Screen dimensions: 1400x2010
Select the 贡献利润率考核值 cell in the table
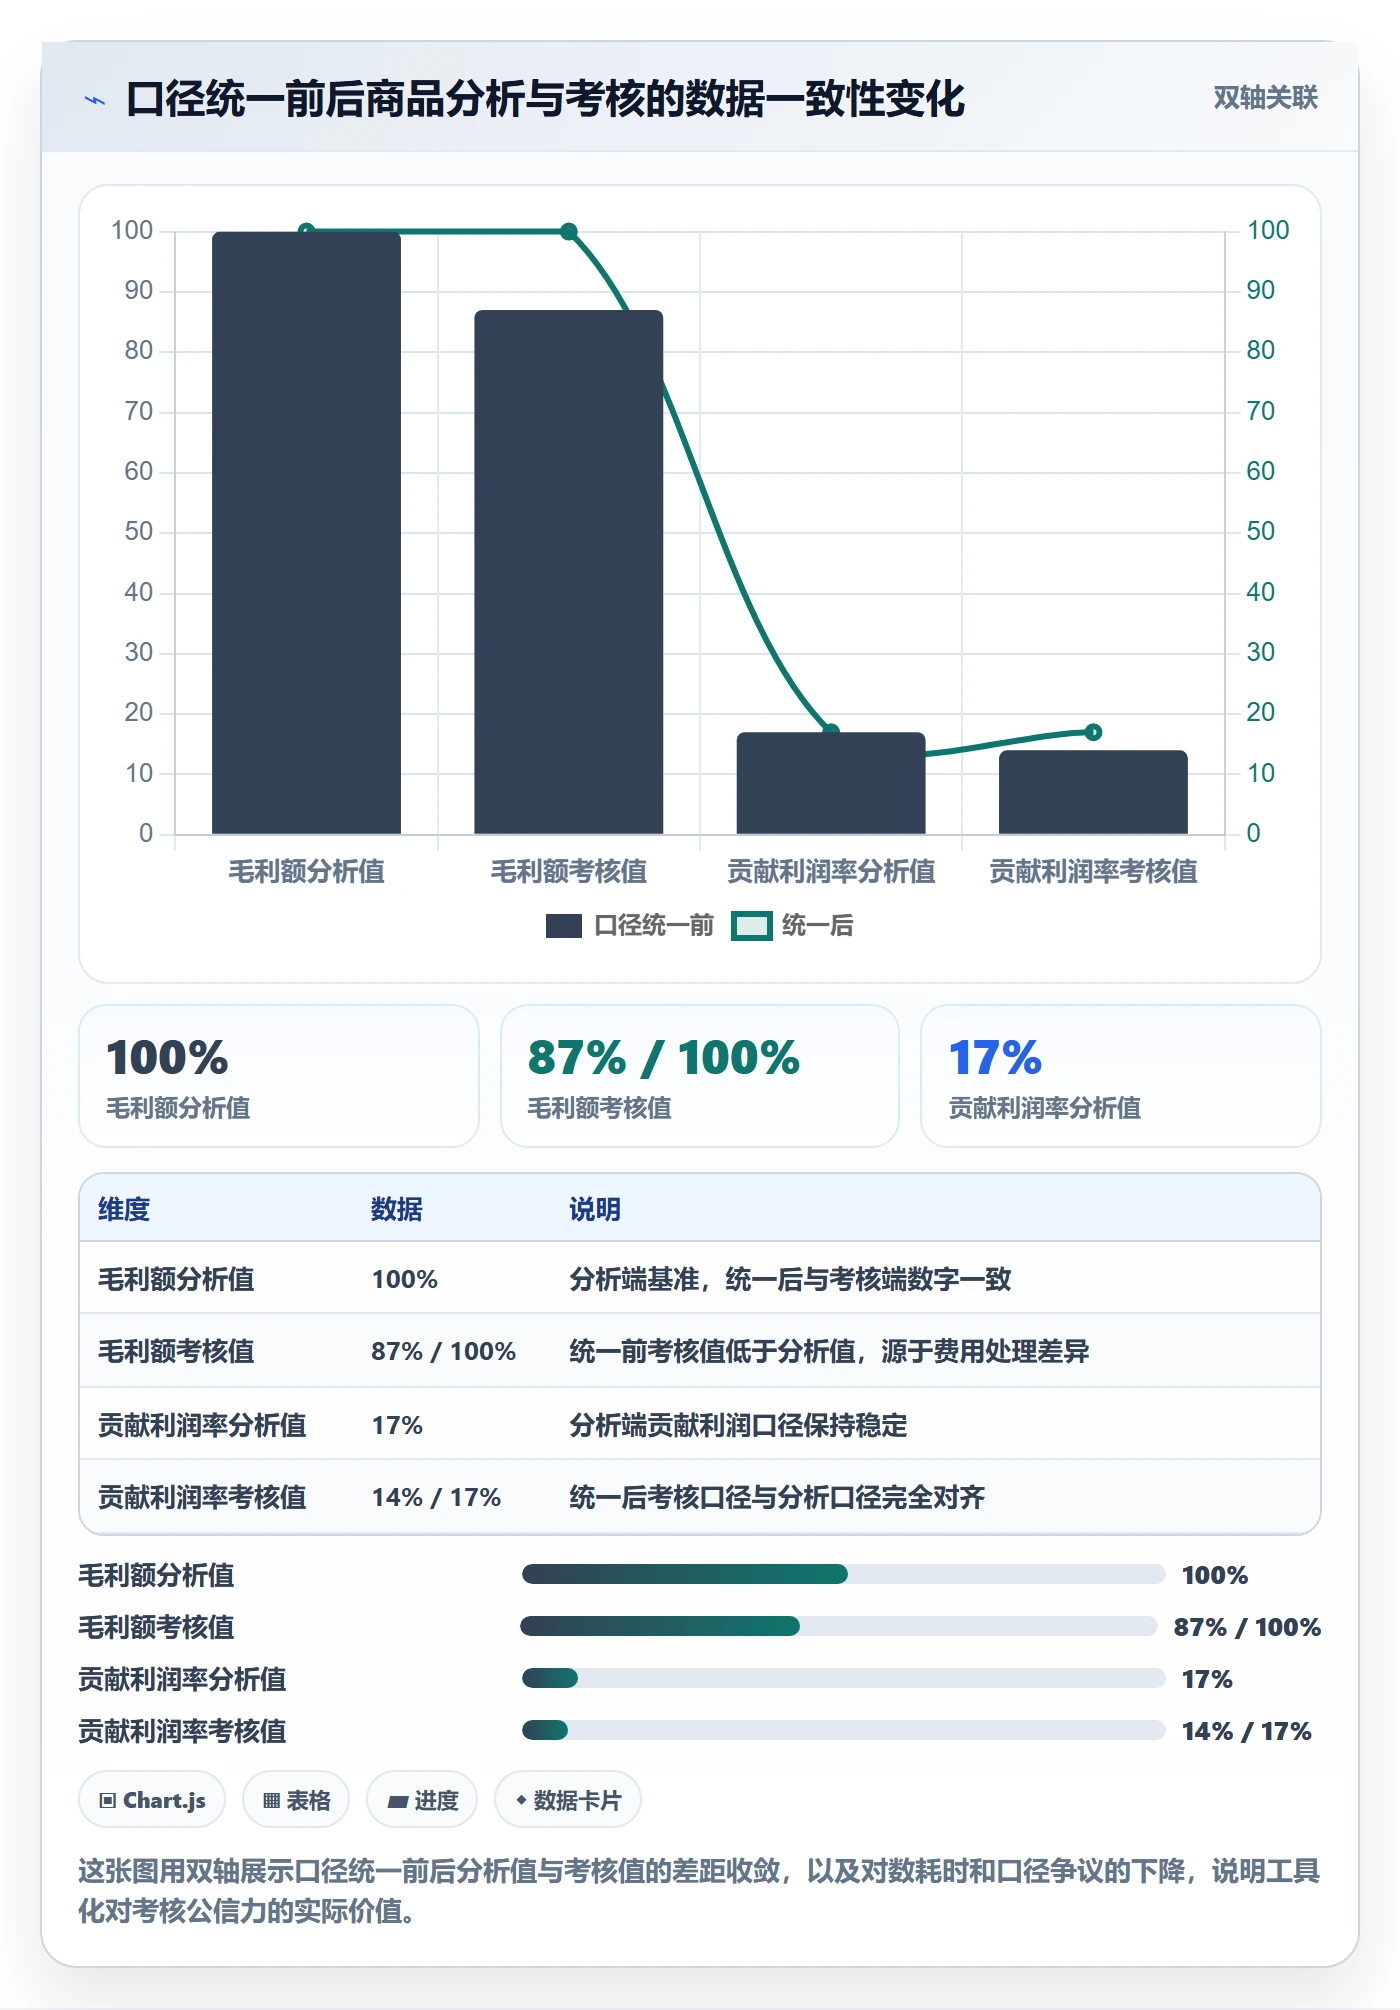(202, 1497)
